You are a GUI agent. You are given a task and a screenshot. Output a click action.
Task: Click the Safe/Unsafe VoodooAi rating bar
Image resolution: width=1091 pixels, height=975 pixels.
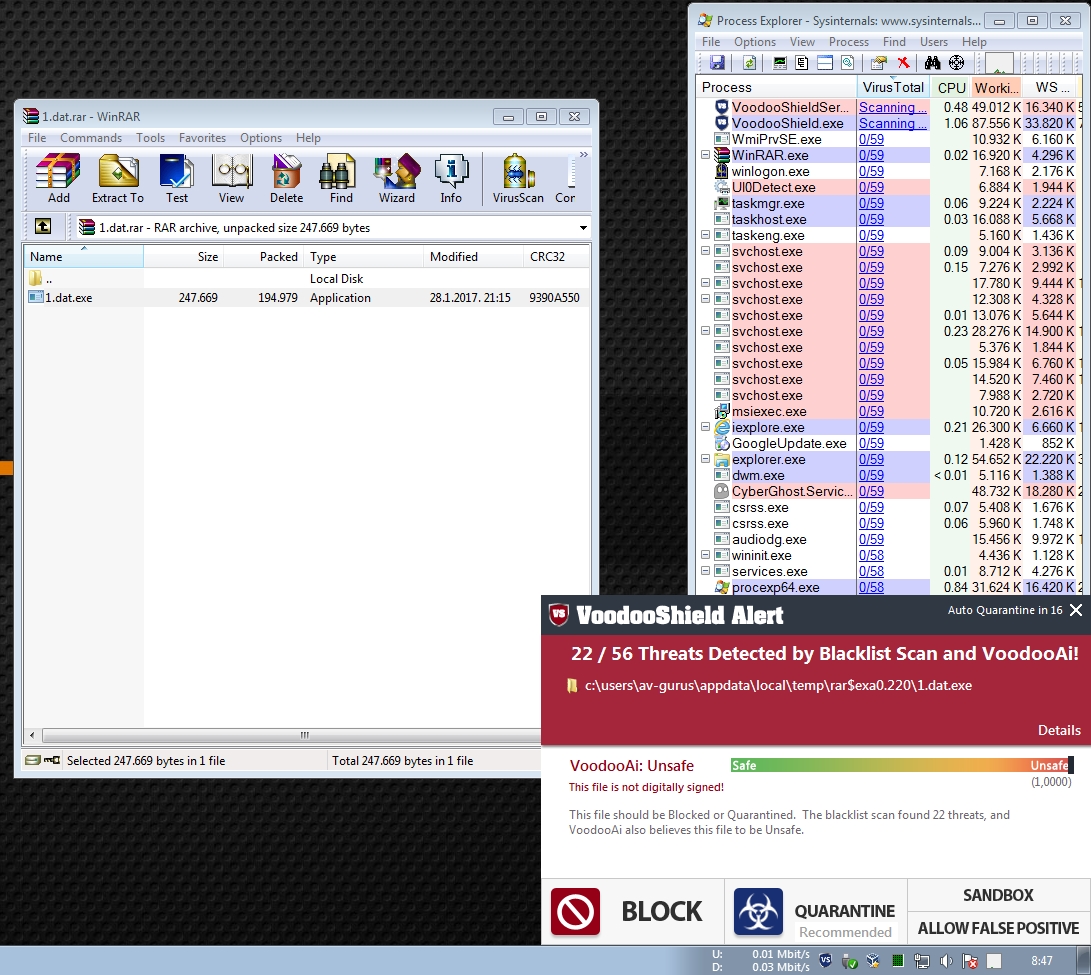(902, 766)
